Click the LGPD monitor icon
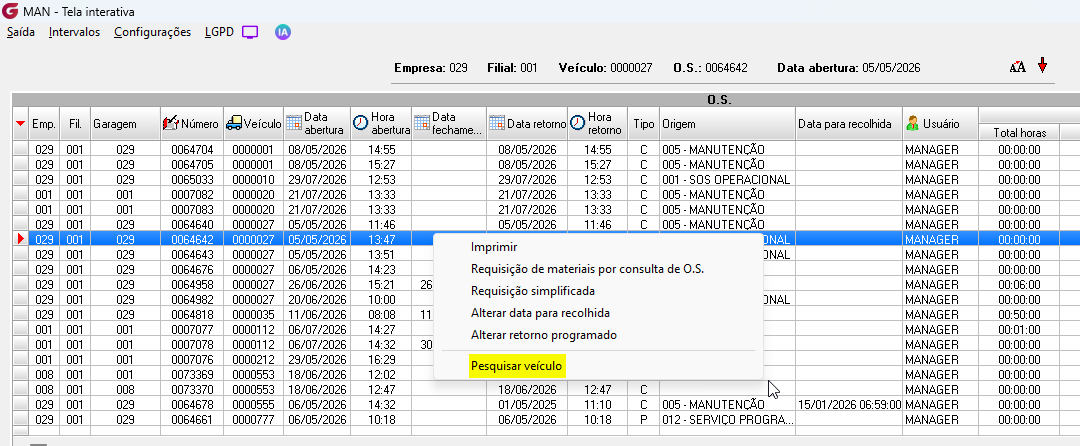This screenshot has height=446, width=1080. point(250,32)
